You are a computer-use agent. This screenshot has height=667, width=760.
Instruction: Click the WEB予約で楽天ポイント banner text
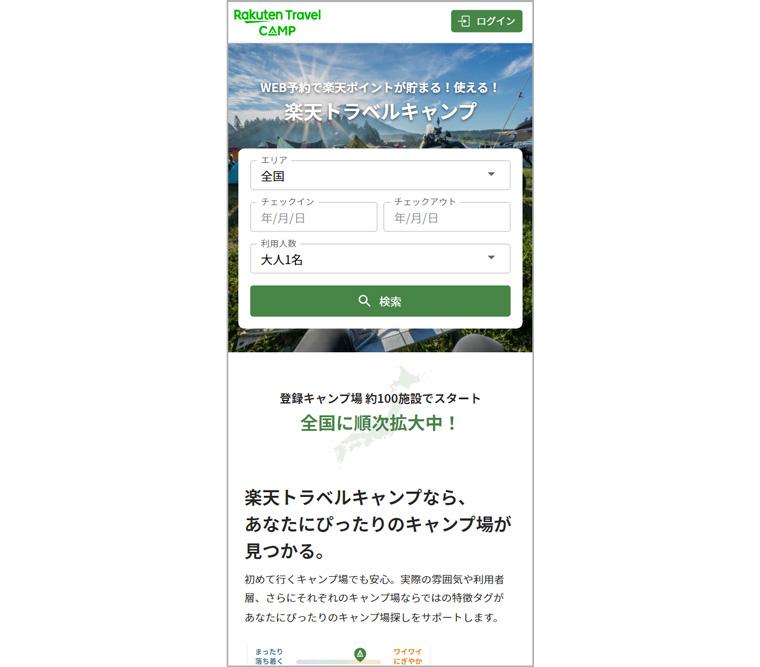[x=380, y=88]
